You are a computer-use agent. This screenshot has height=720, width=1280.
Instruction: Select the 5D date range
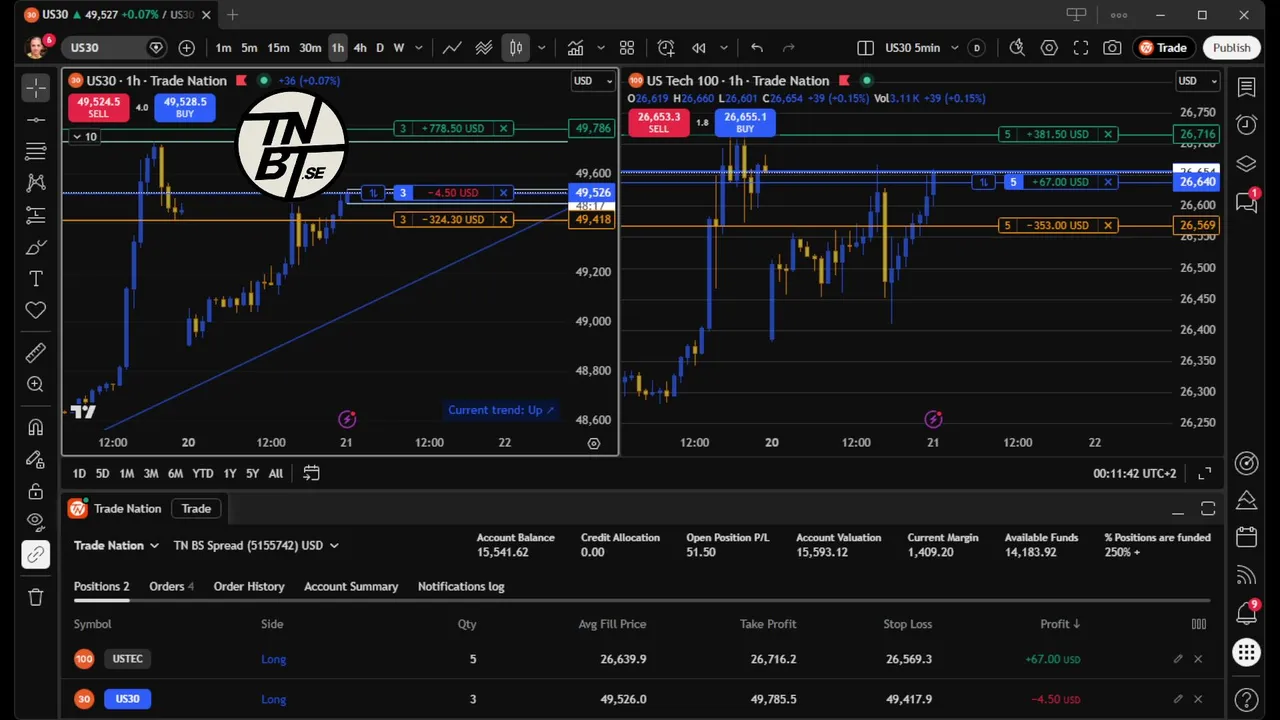(x=102, y=473)
